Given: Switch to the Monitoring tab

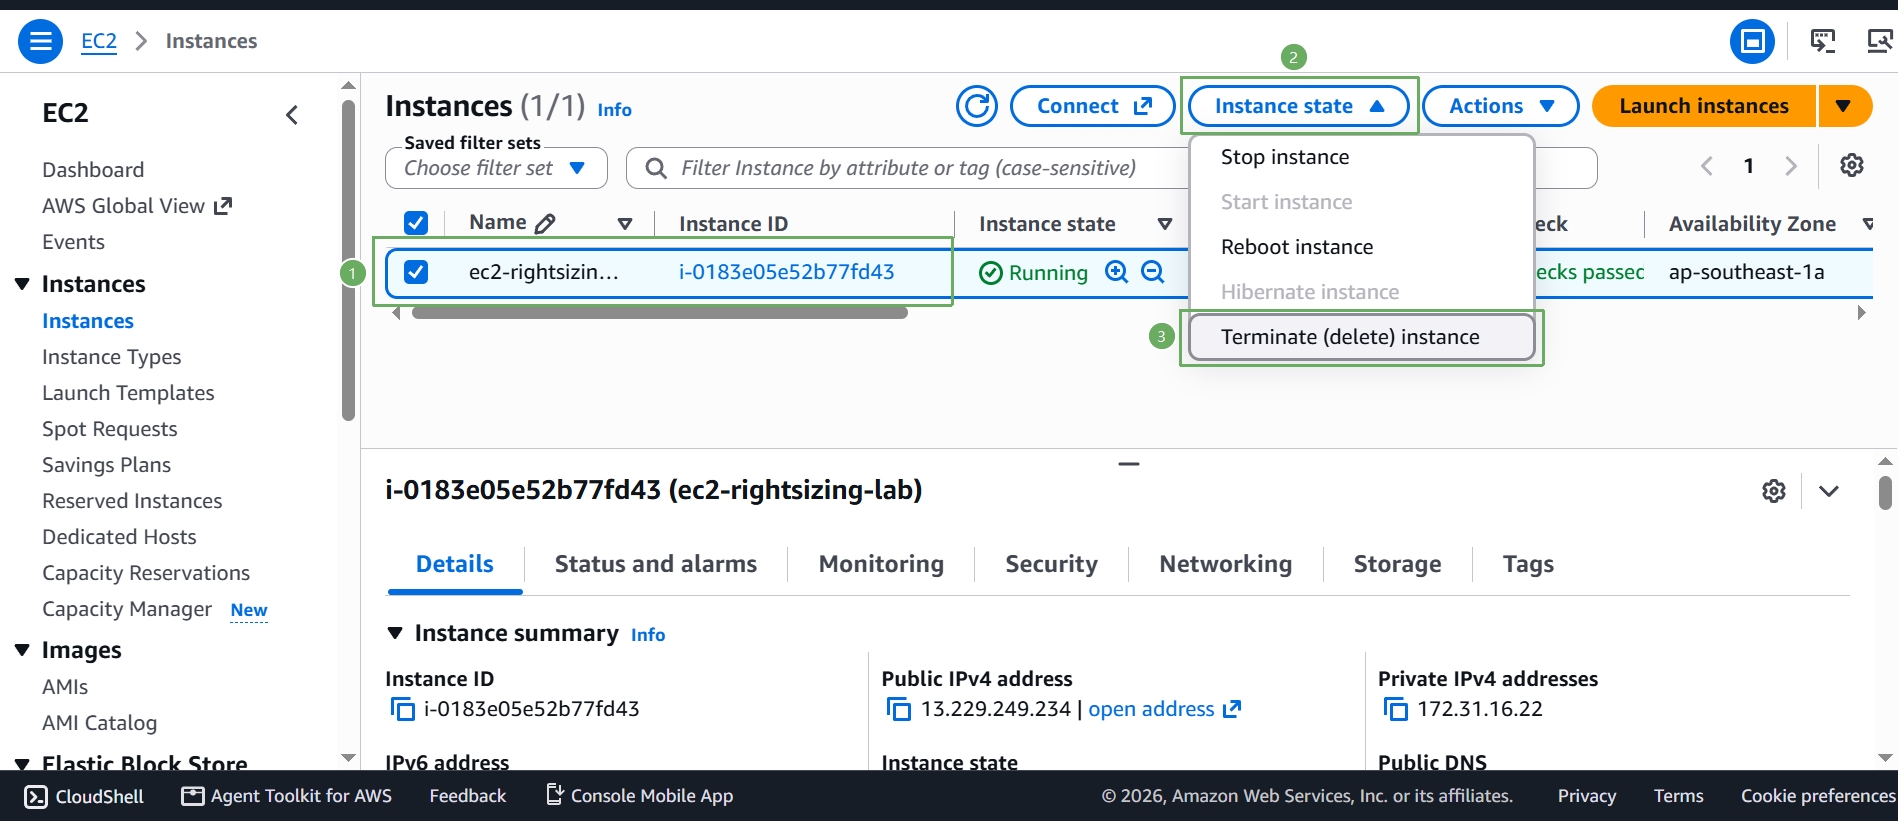Looking at the screenshot, I should click(x=881, y=564).
